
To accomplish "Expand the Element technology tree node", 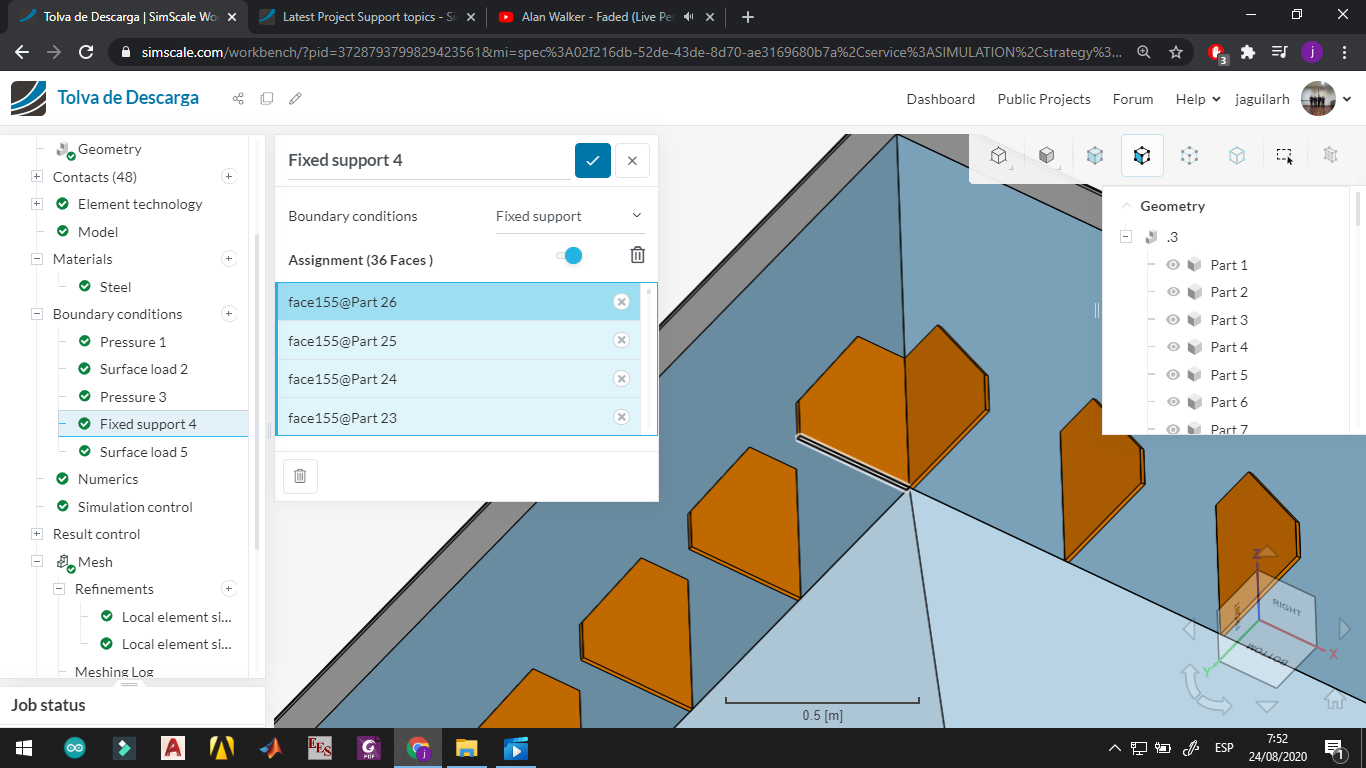I will [x=37, y=204].
